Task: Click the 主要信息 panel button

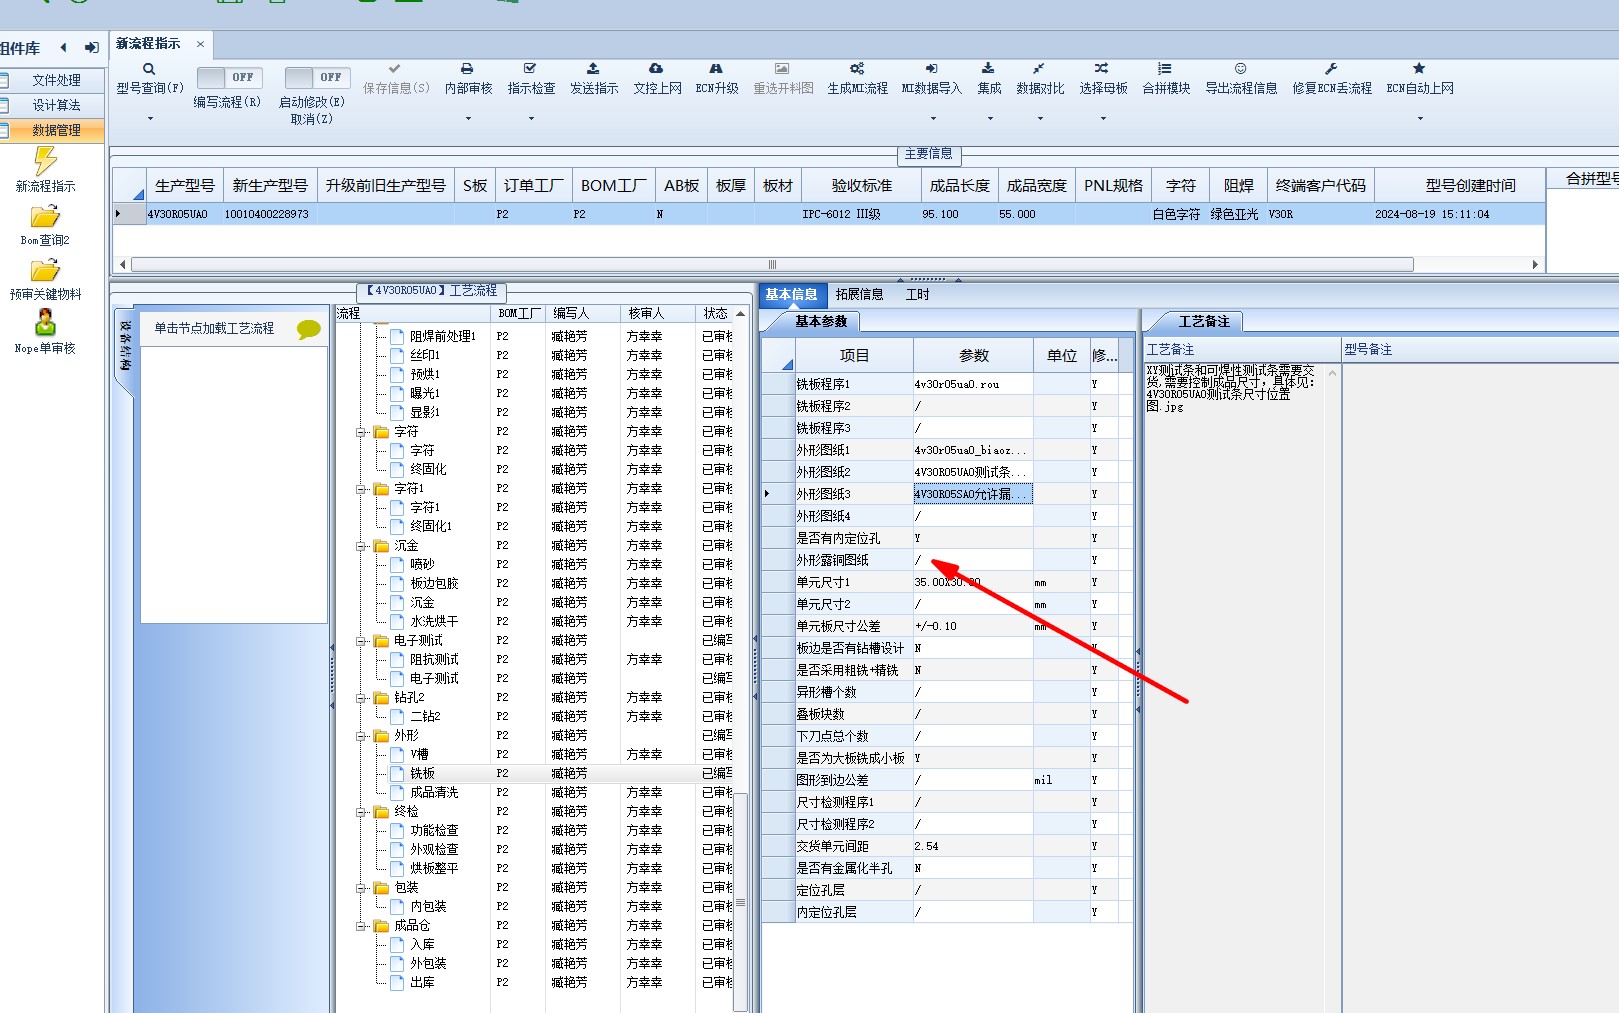Action: point(928,154)
